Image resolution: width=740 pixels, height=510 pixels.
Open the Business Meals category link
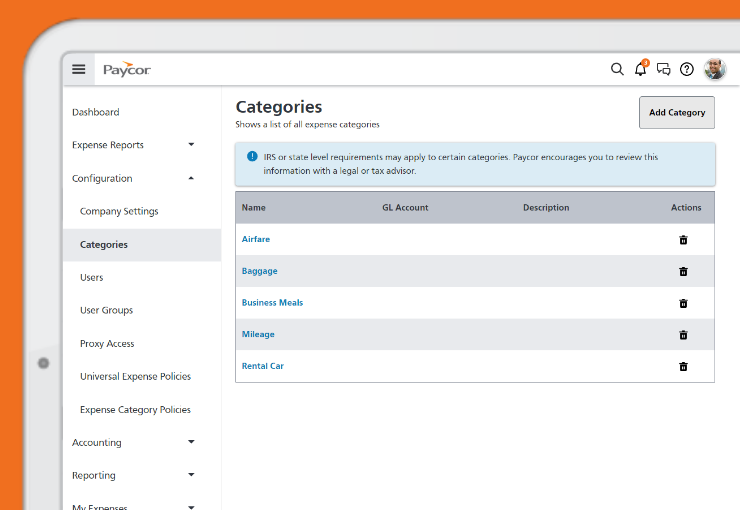(x=272, y=302)
